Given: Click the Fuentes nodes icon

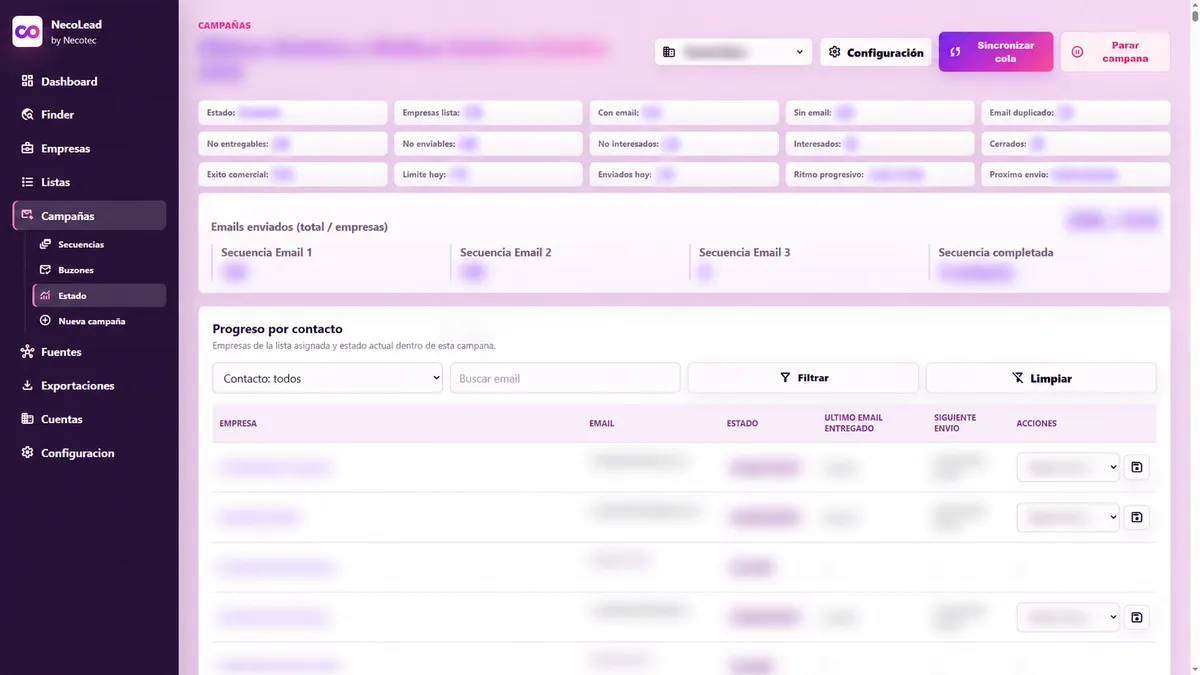Looking at the screenshot, I should click(27, 352).
